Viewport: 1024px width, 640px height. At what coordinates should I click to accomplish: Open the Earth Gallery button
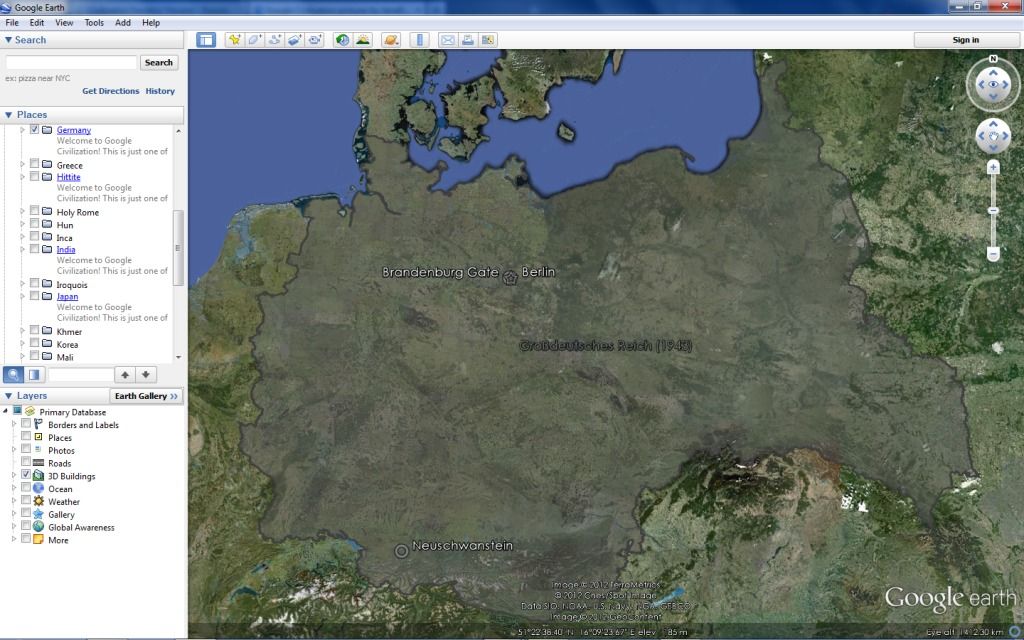[x=146, y=396]
